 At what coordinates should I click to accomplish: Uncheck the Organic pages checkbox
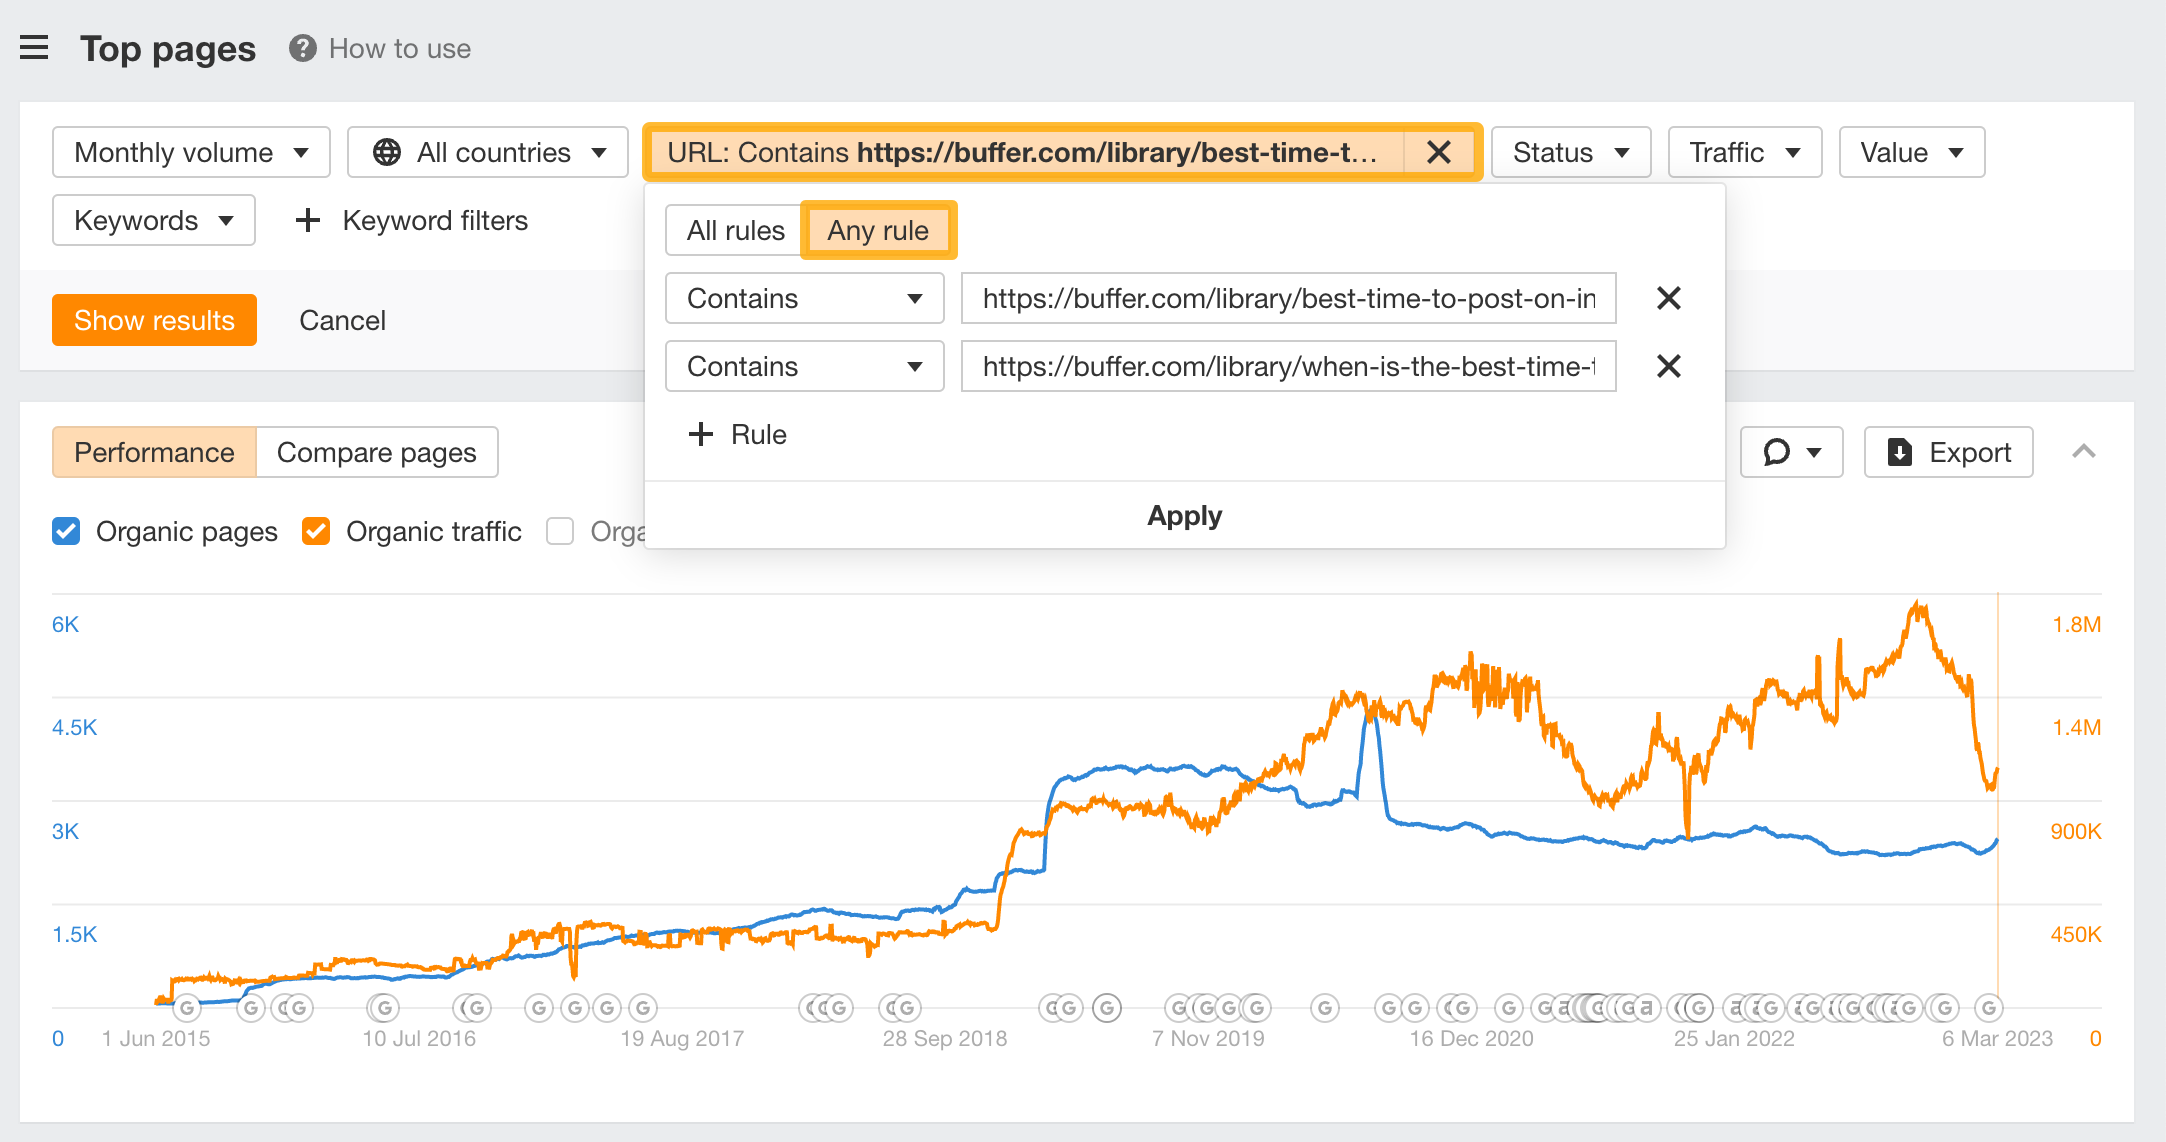[x=66, y=531]
